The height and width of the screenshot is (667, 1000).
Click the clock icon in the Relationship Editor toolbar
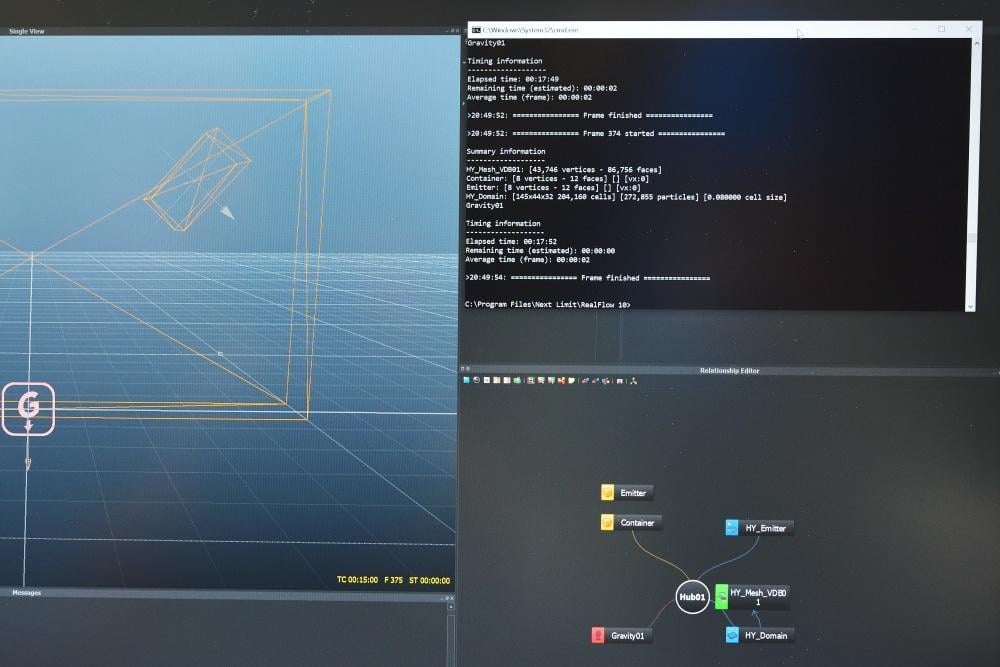pos(475,382)
